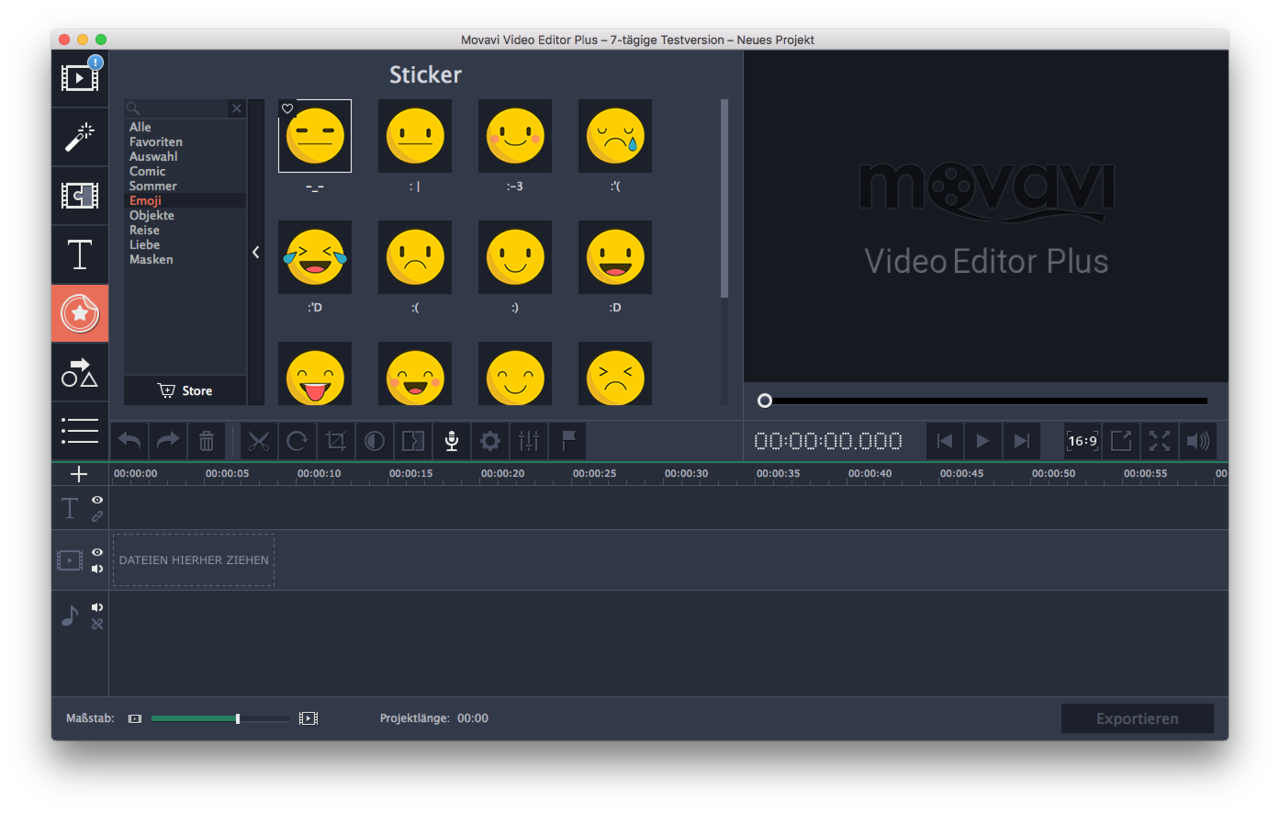Select the scissors Split tool

tap(259, 441)
